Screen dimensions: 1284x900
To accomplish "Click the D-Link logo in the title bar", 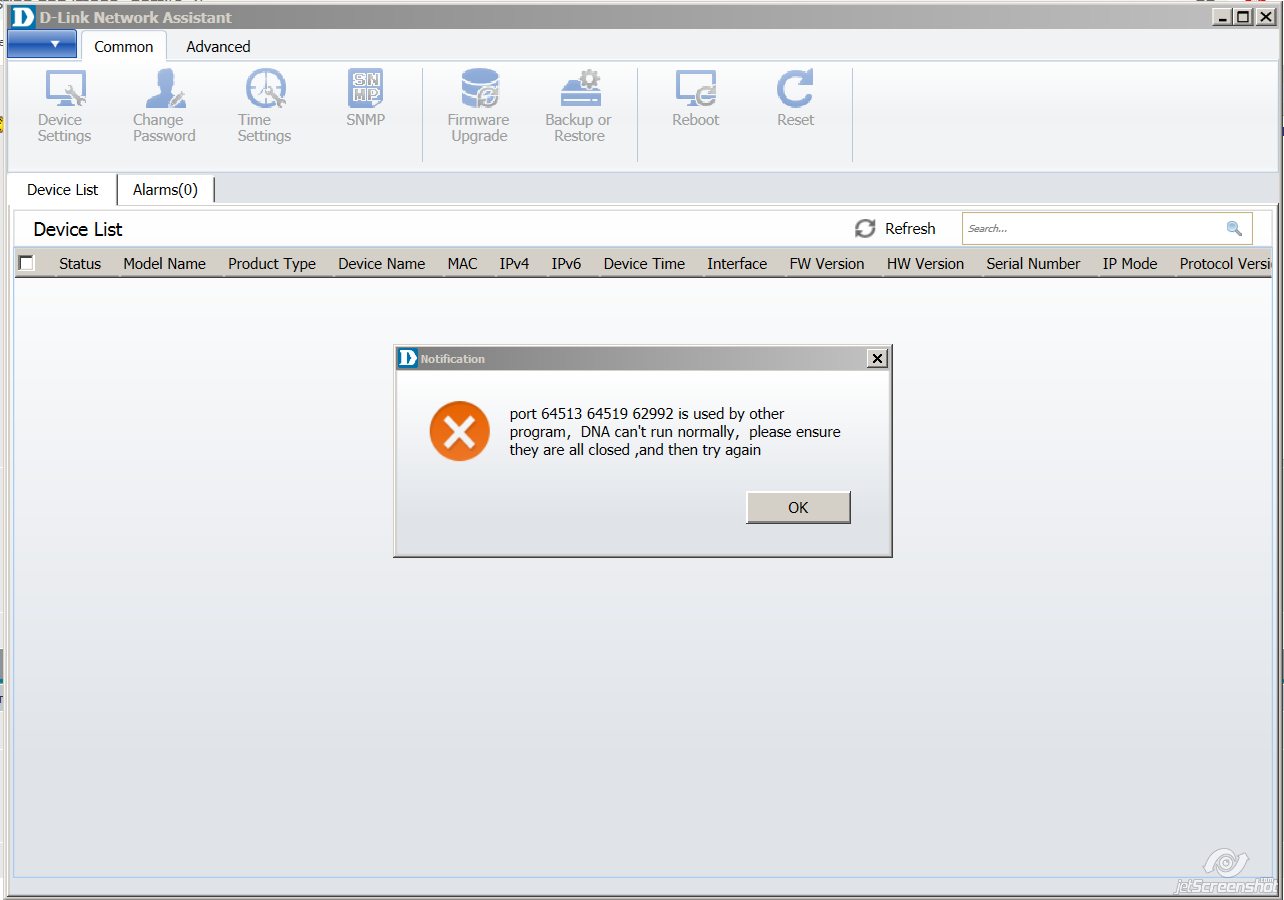I will (22, 17).
